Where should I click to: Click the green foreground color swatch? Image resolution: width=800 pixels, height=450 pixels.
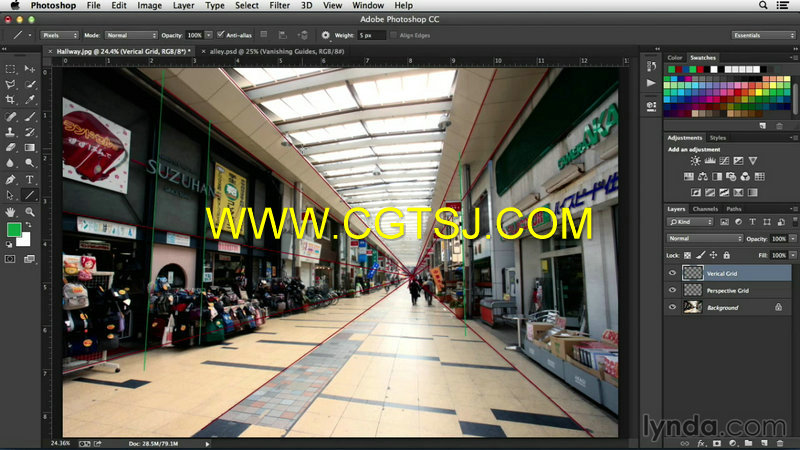[x=14, y=230]
